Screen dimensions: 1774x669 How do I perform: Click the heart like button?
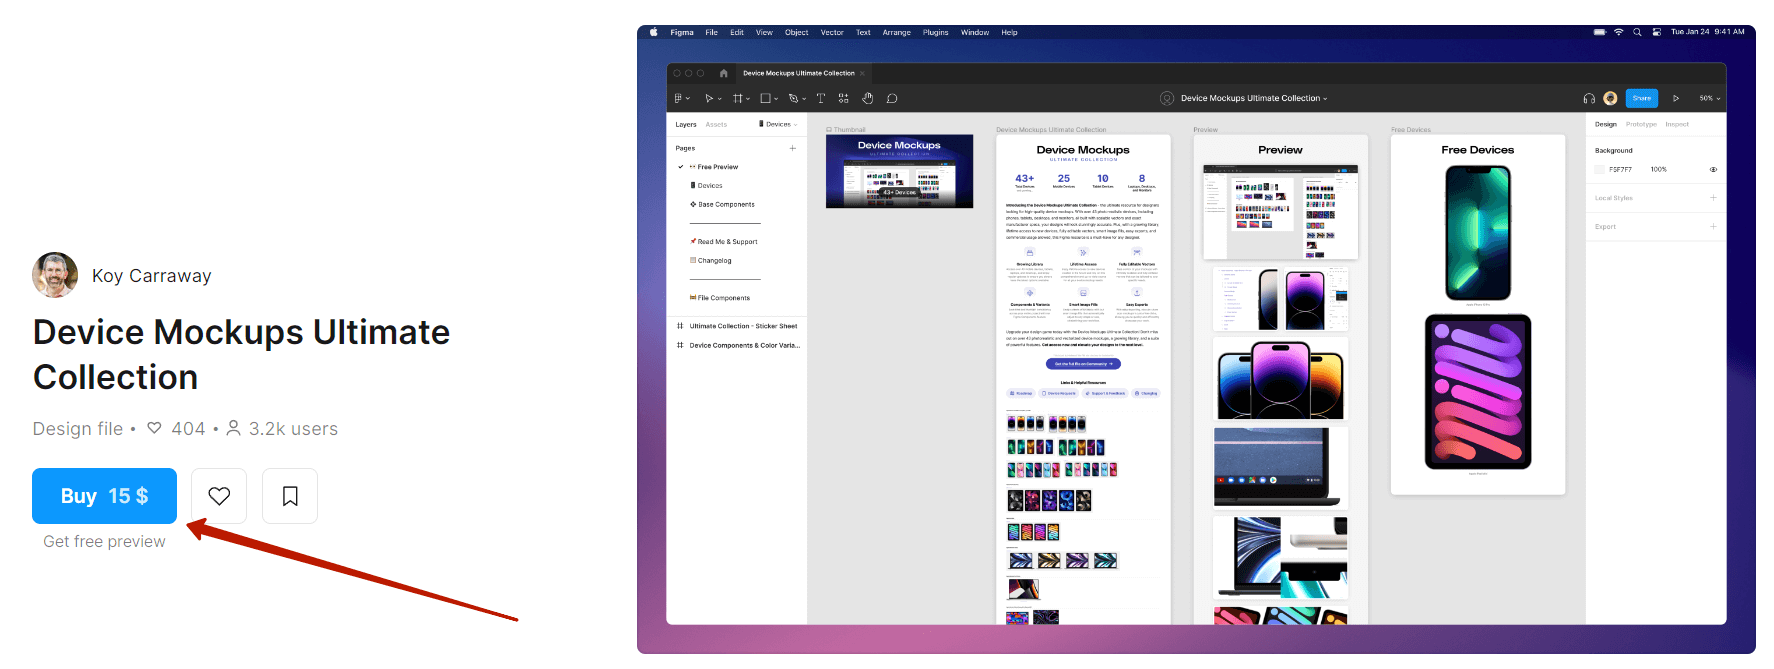coord(219,496)
